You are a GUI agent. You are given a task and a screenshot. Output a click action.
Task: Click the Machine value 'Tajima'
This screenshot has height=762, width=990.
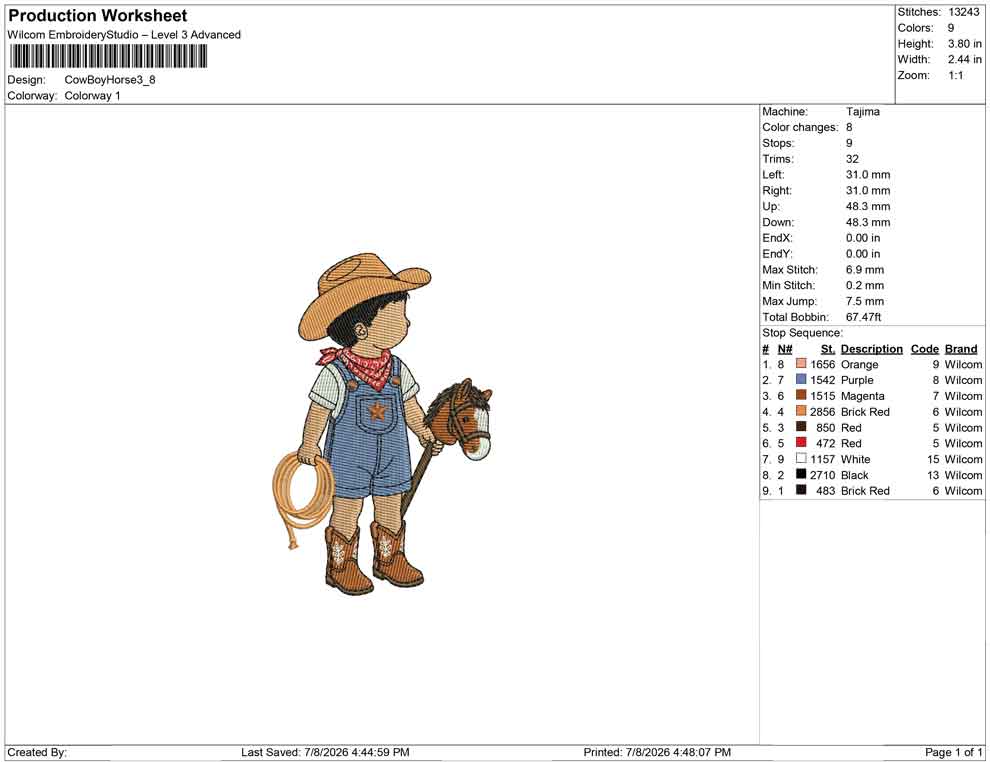(863, 111)
